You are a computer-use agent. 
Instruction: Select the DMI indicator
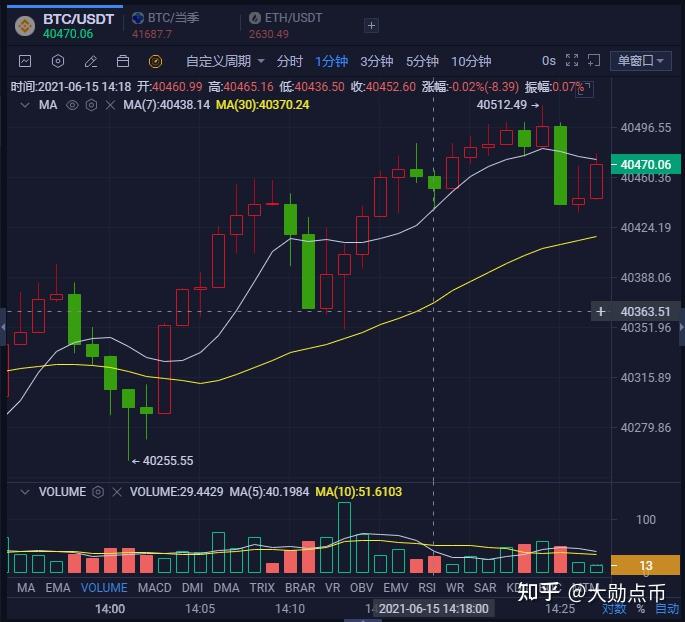(x=192, y=587)
